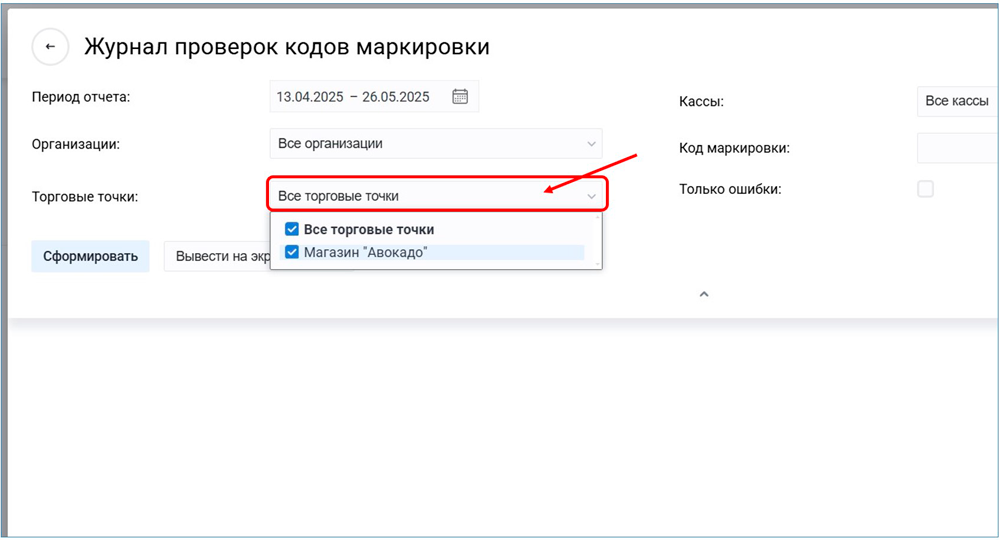Image resolution: width=1000 pixels, height=540 pixels.
Task: Expand the Все кассы dropdown
Action: [x=957, y=101]
